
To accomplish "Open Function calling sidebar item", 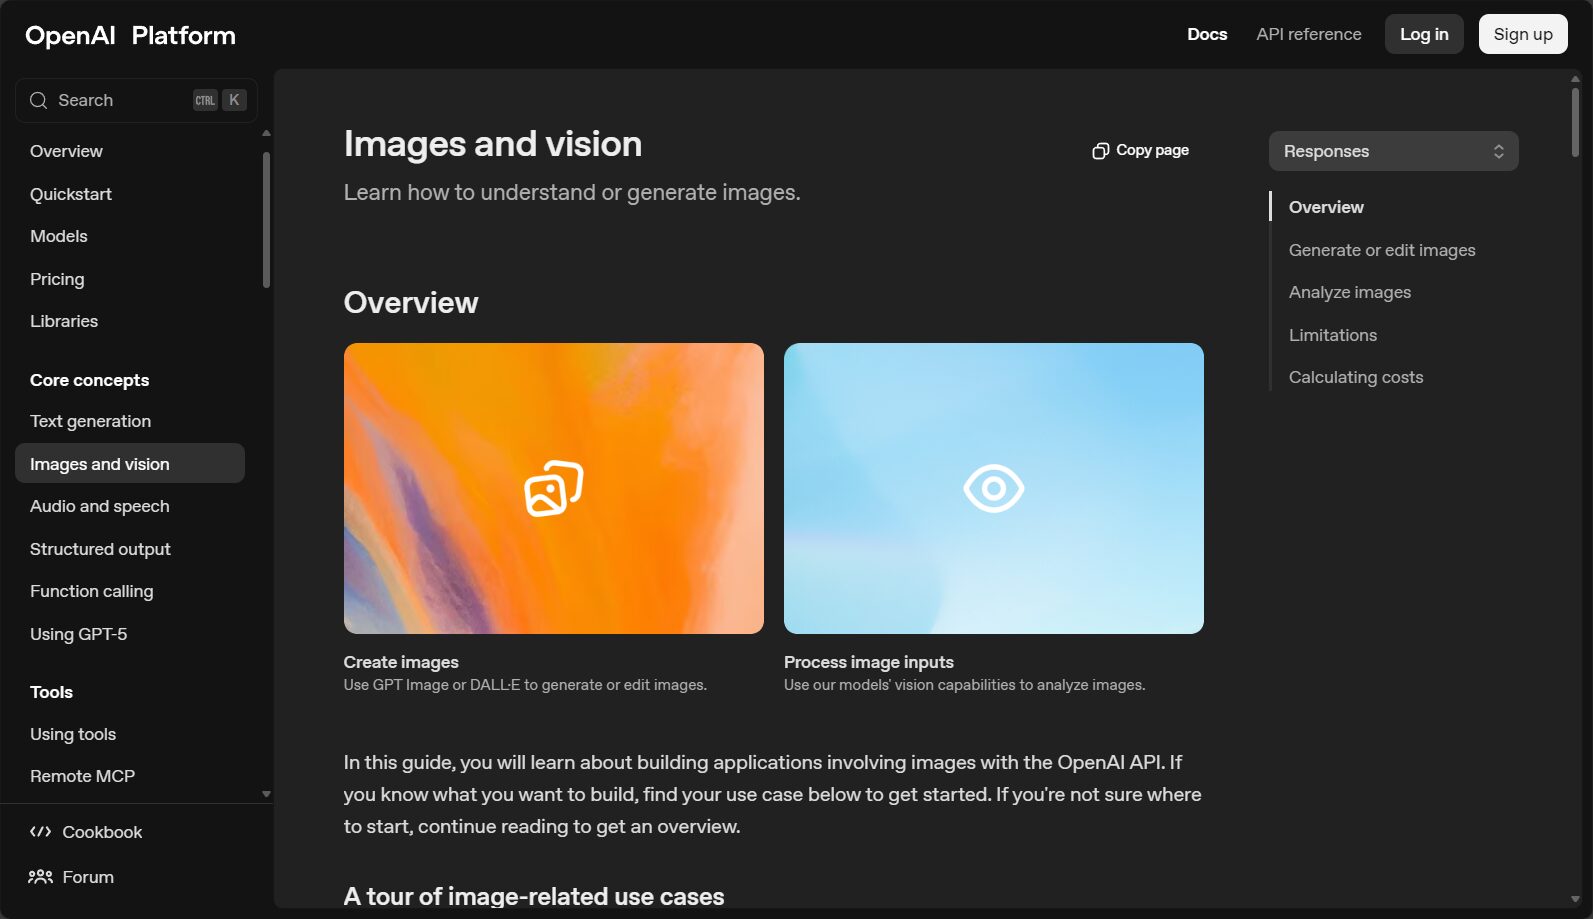I will click(x=92, y=591).
